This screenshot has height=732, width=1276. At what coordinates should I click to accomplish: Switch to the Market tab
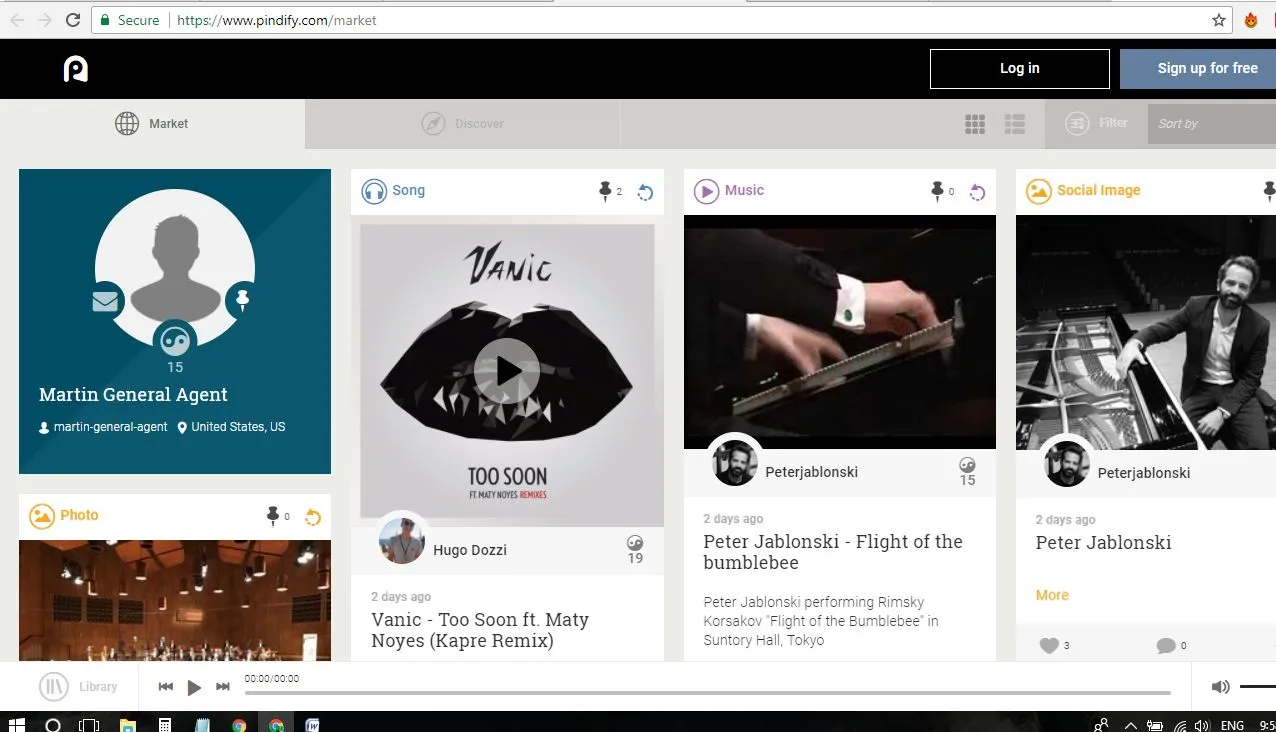point(152,124)
